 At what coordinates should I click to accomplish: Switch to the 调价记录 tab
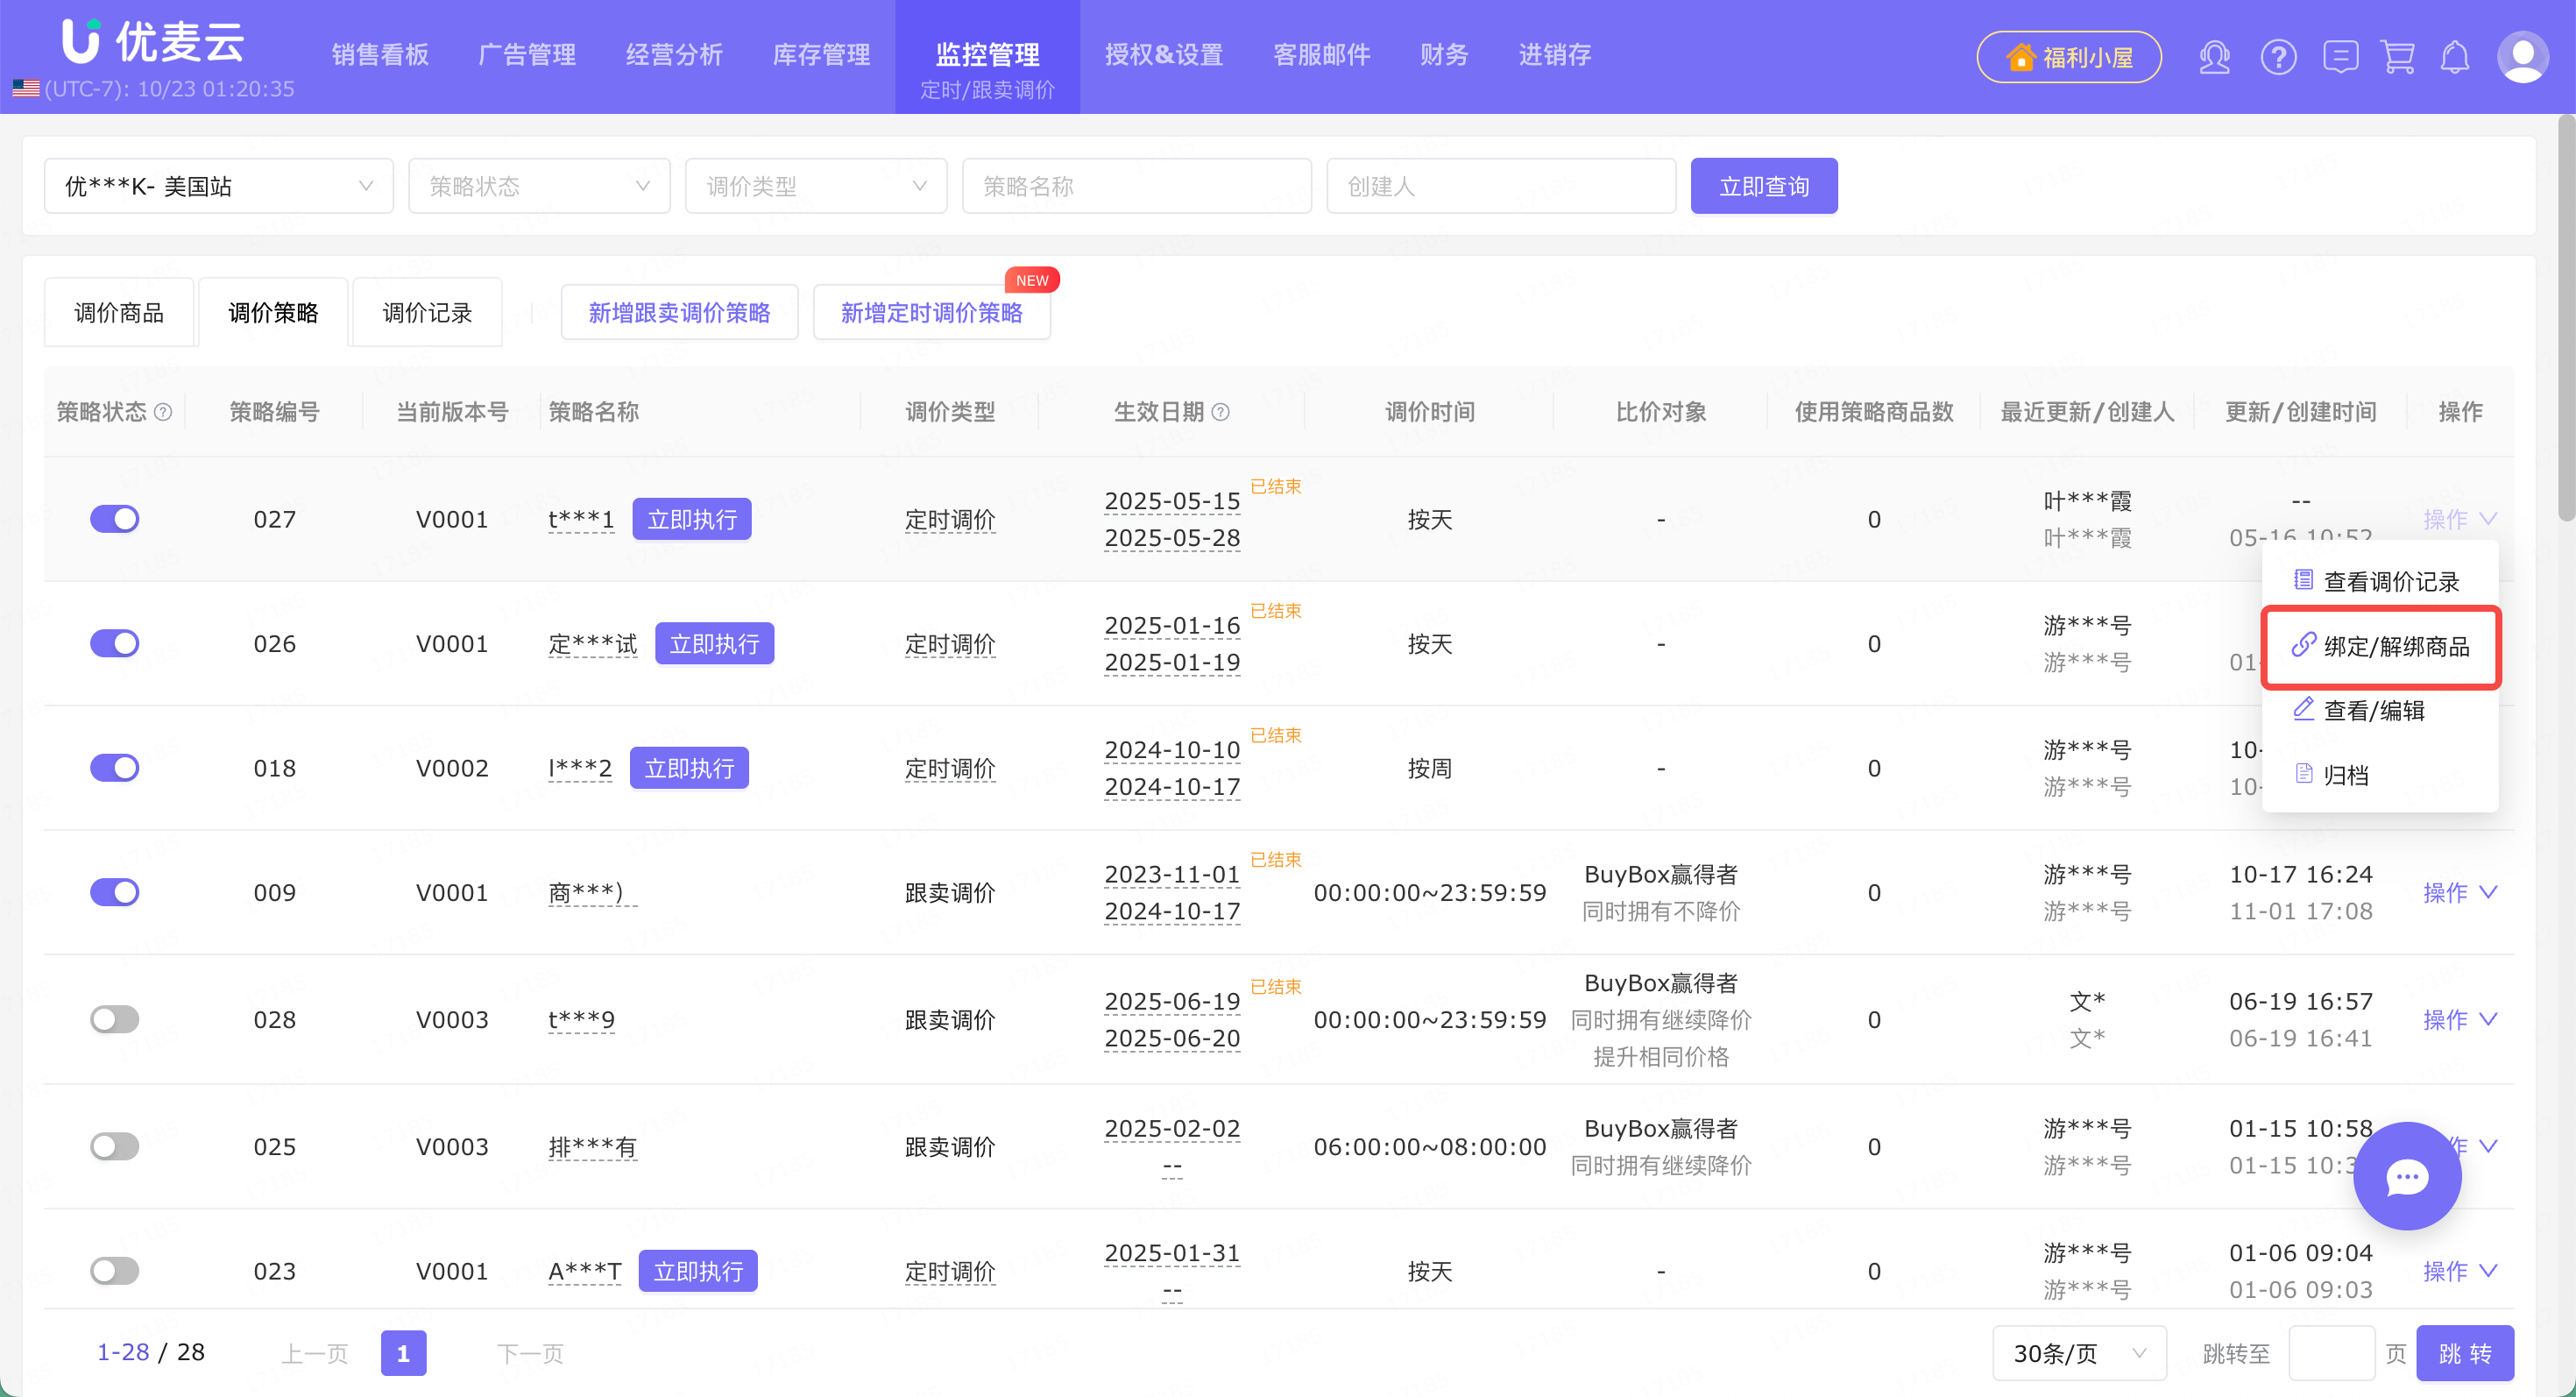[x=427, y=313]
